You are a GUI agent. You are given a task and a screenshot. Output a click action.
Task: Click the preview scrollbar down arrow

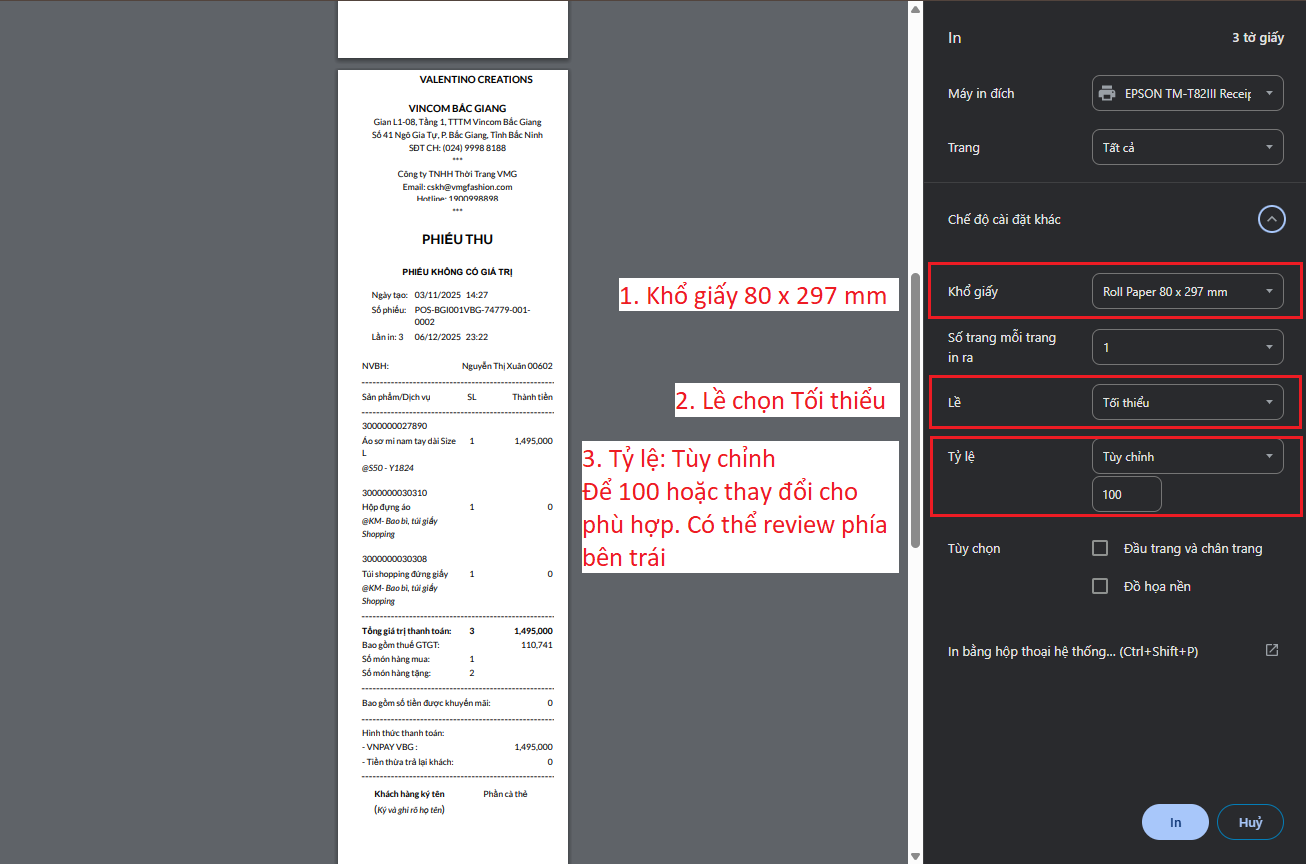click(915, 855)
